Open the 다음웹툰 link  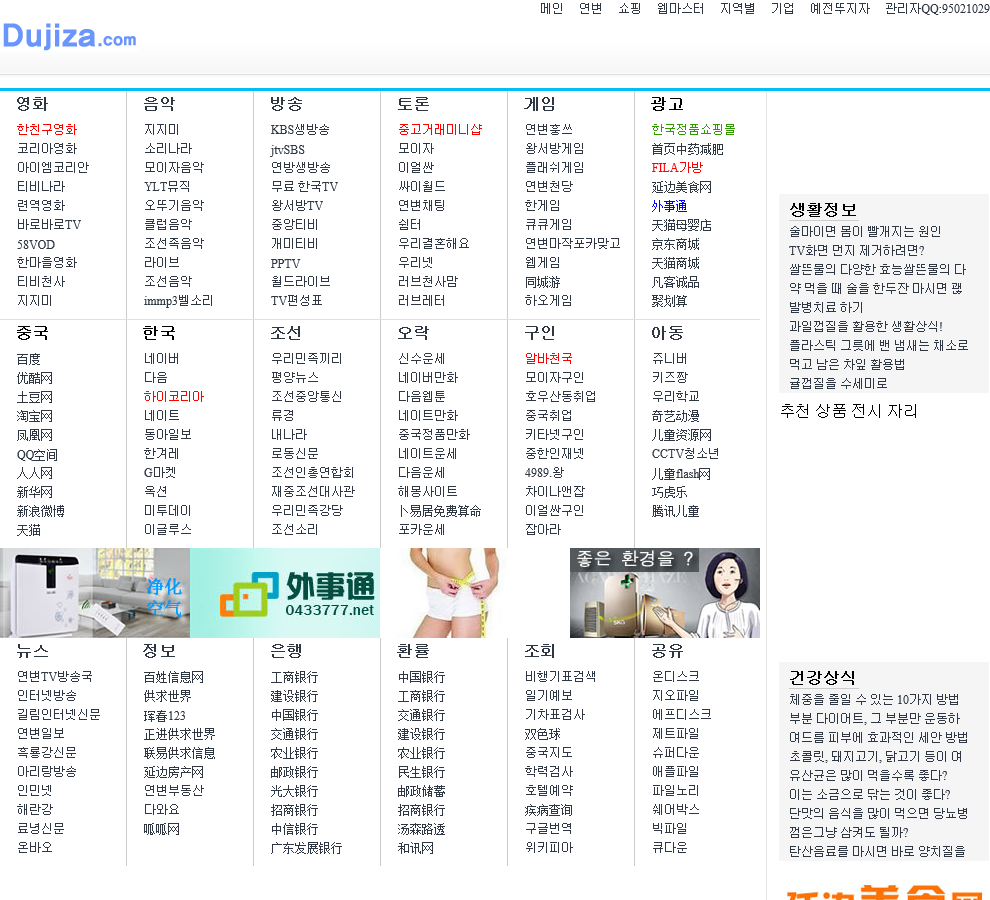coord(422,396)
